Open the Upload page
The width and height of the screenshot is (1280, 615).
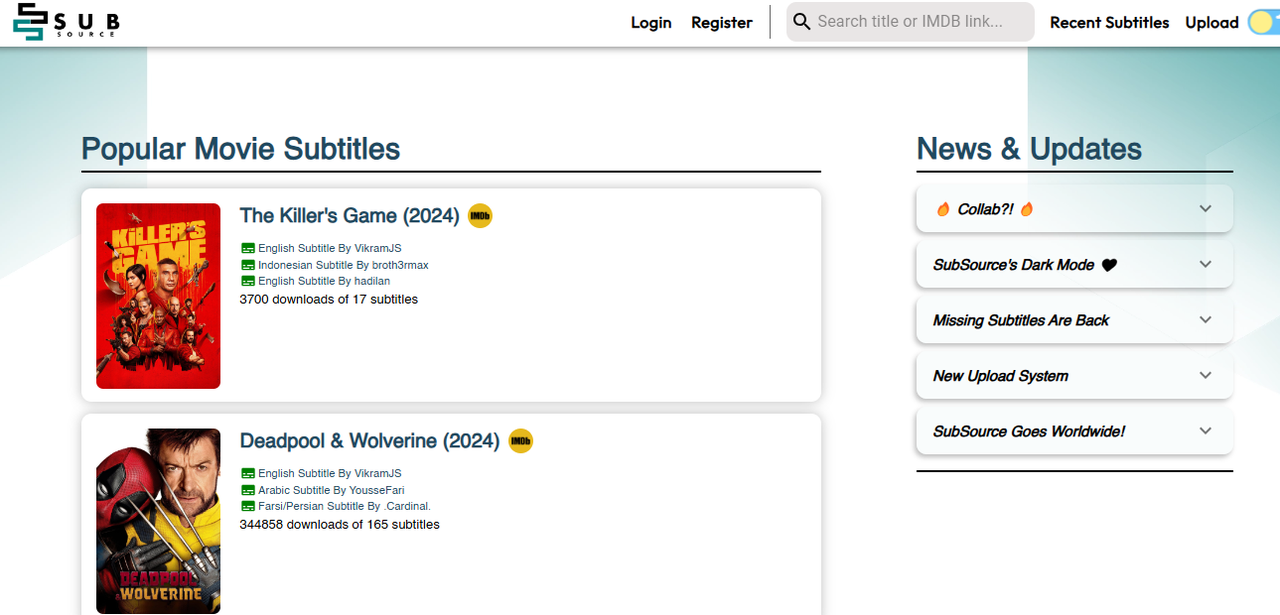[x=1212, y=22]
